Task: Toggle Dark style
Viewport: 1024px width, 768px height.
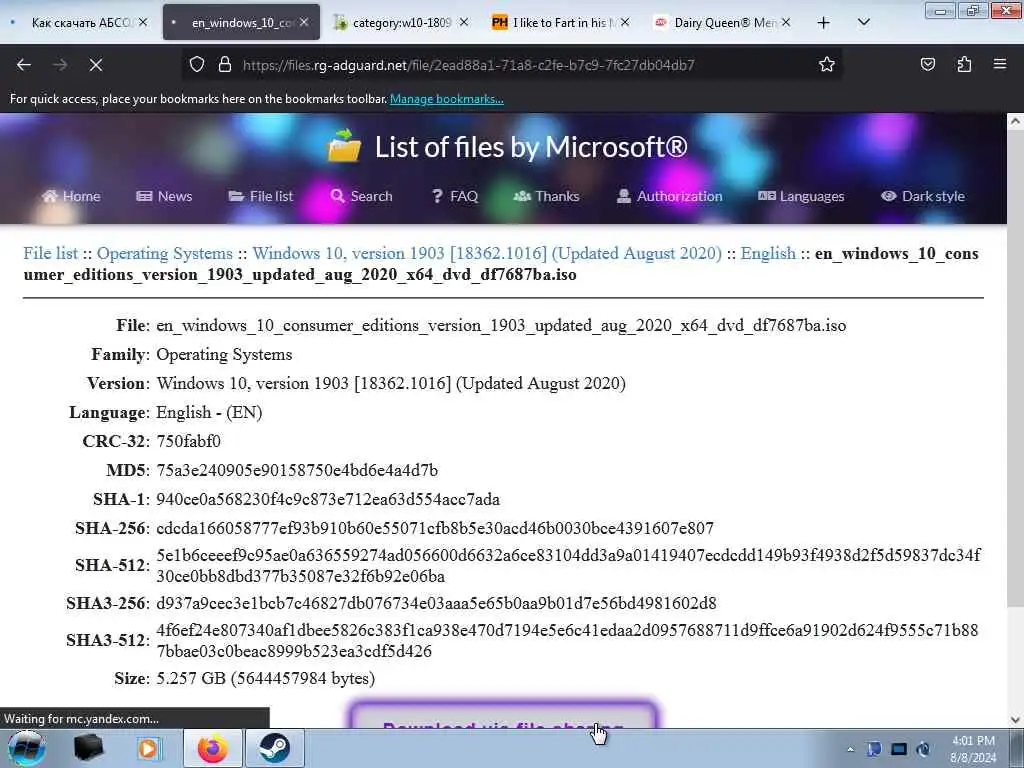Action: click(923, 196)
